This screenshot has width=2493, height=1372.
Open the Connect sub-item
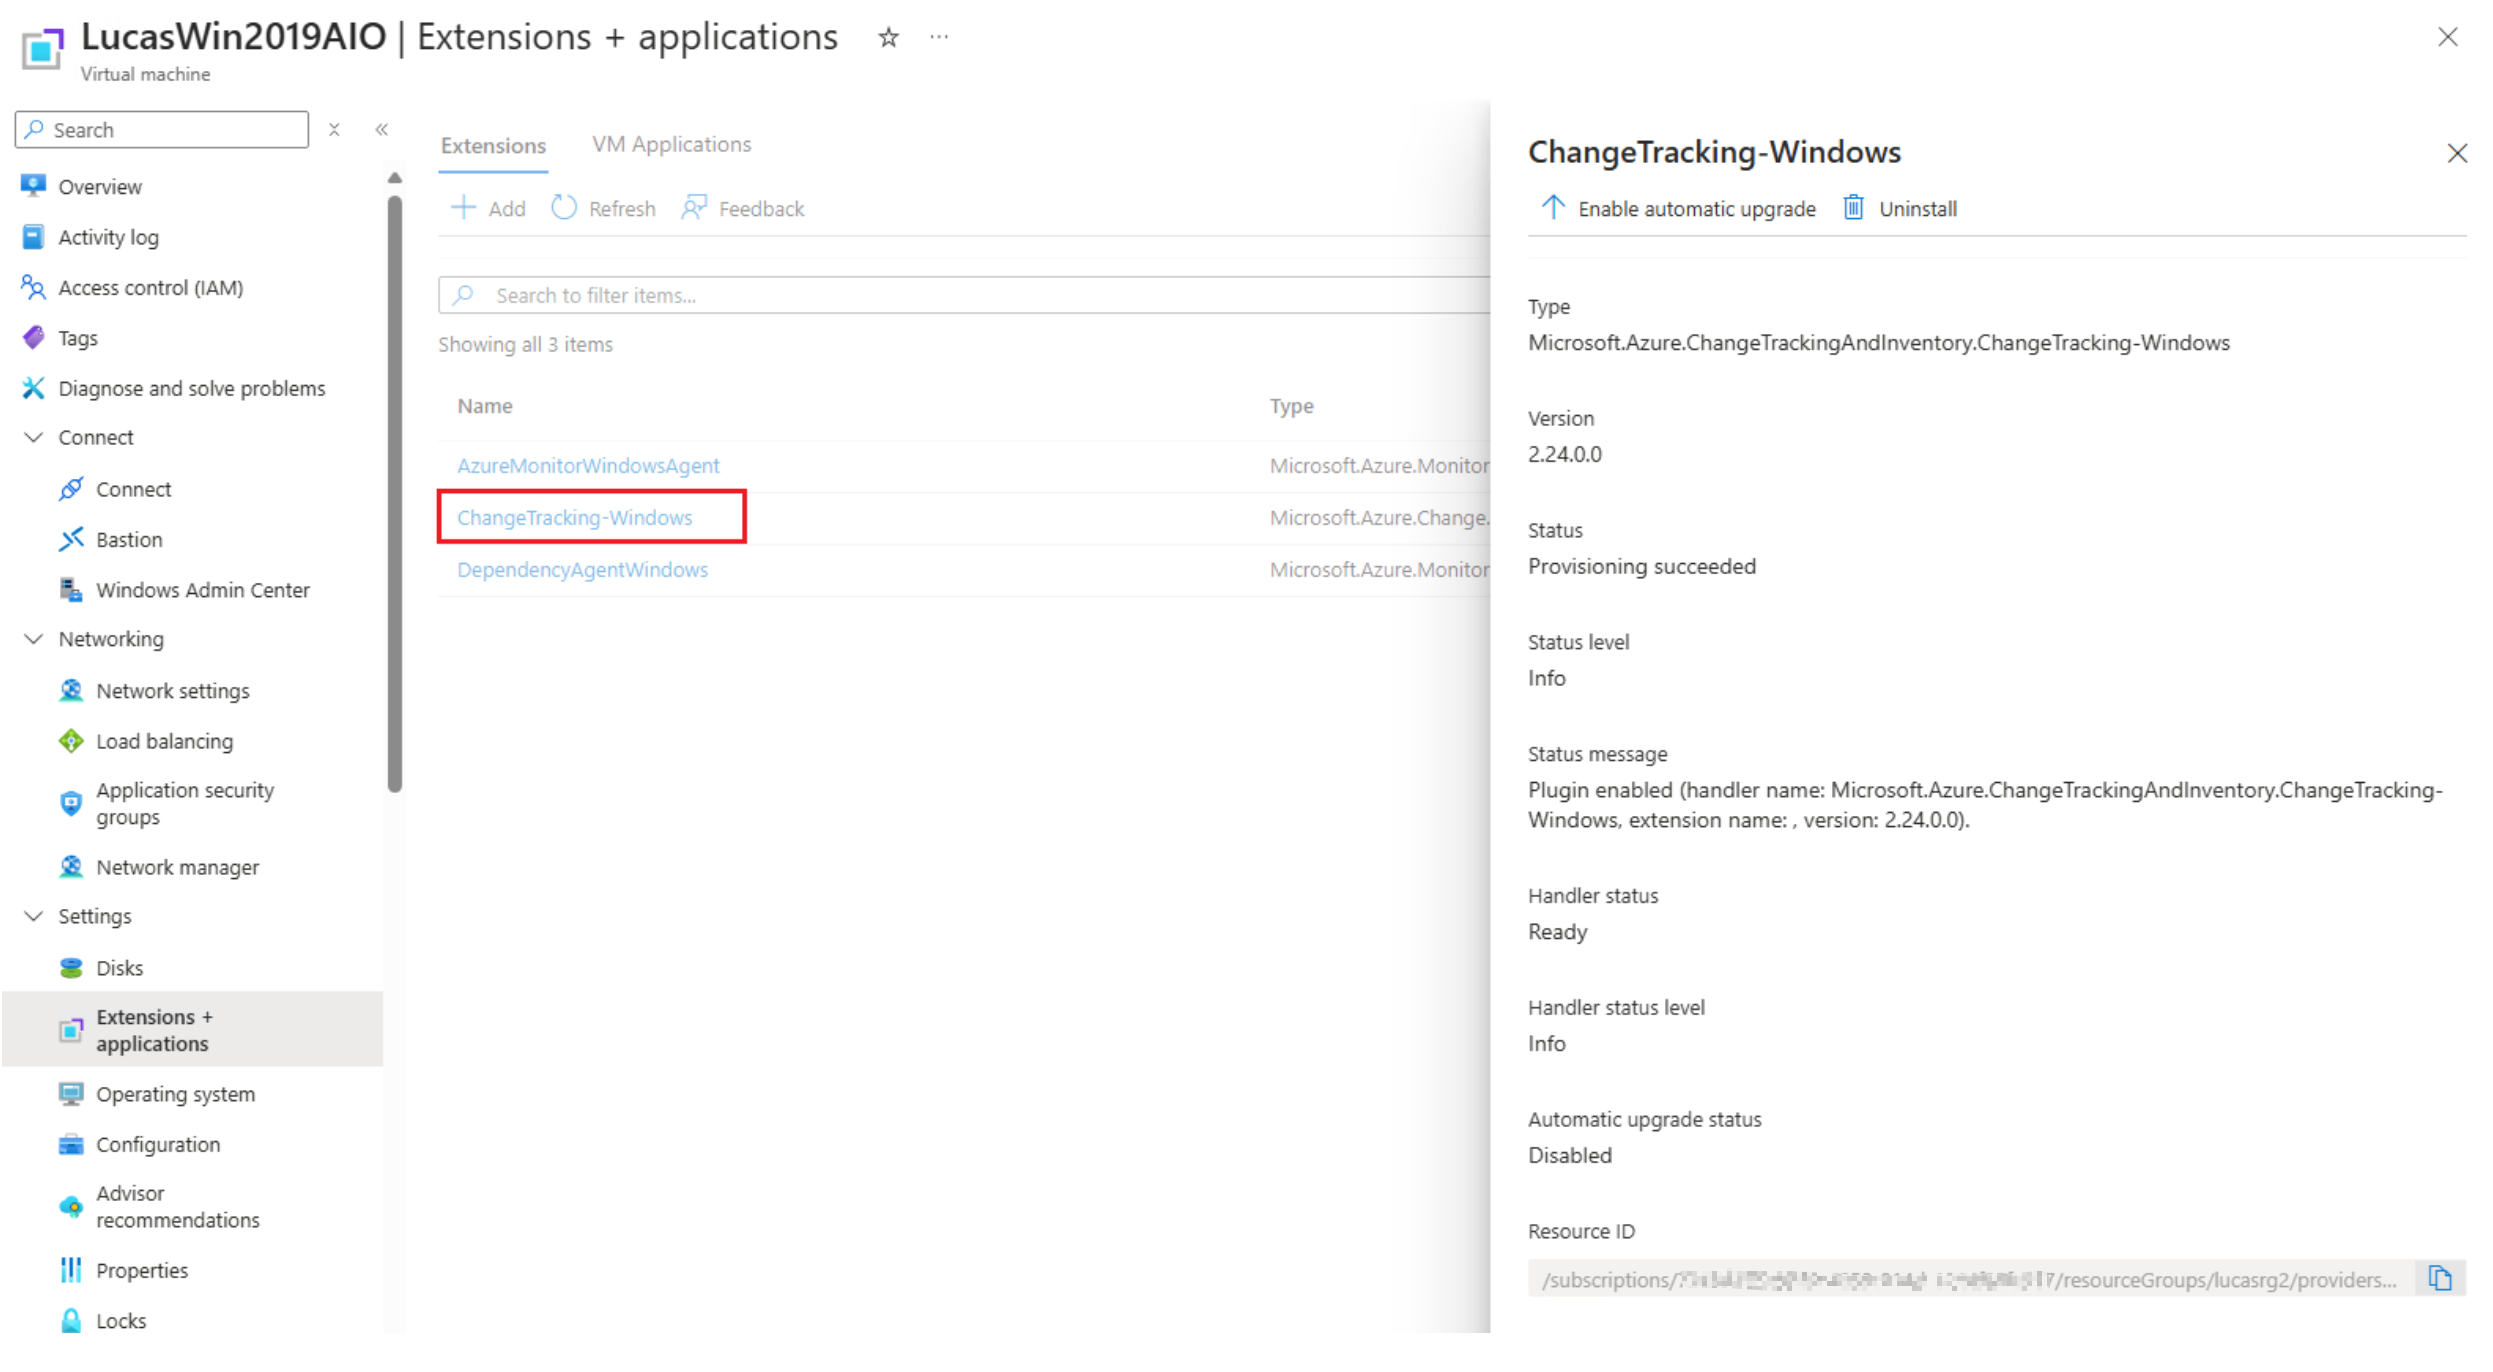point(133,489)
